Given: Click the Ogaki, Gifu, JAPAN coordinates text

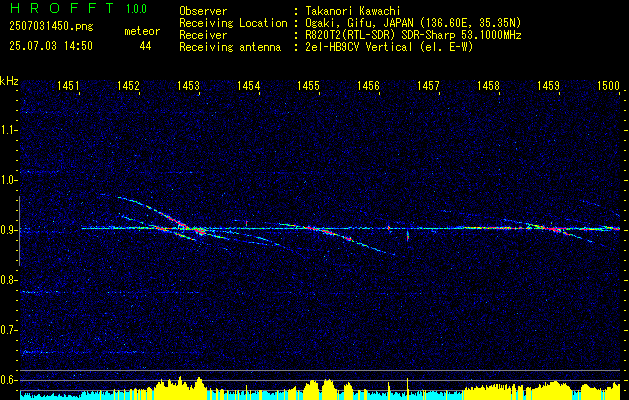Looking at the screenshot, I should (x=413, y=23).
